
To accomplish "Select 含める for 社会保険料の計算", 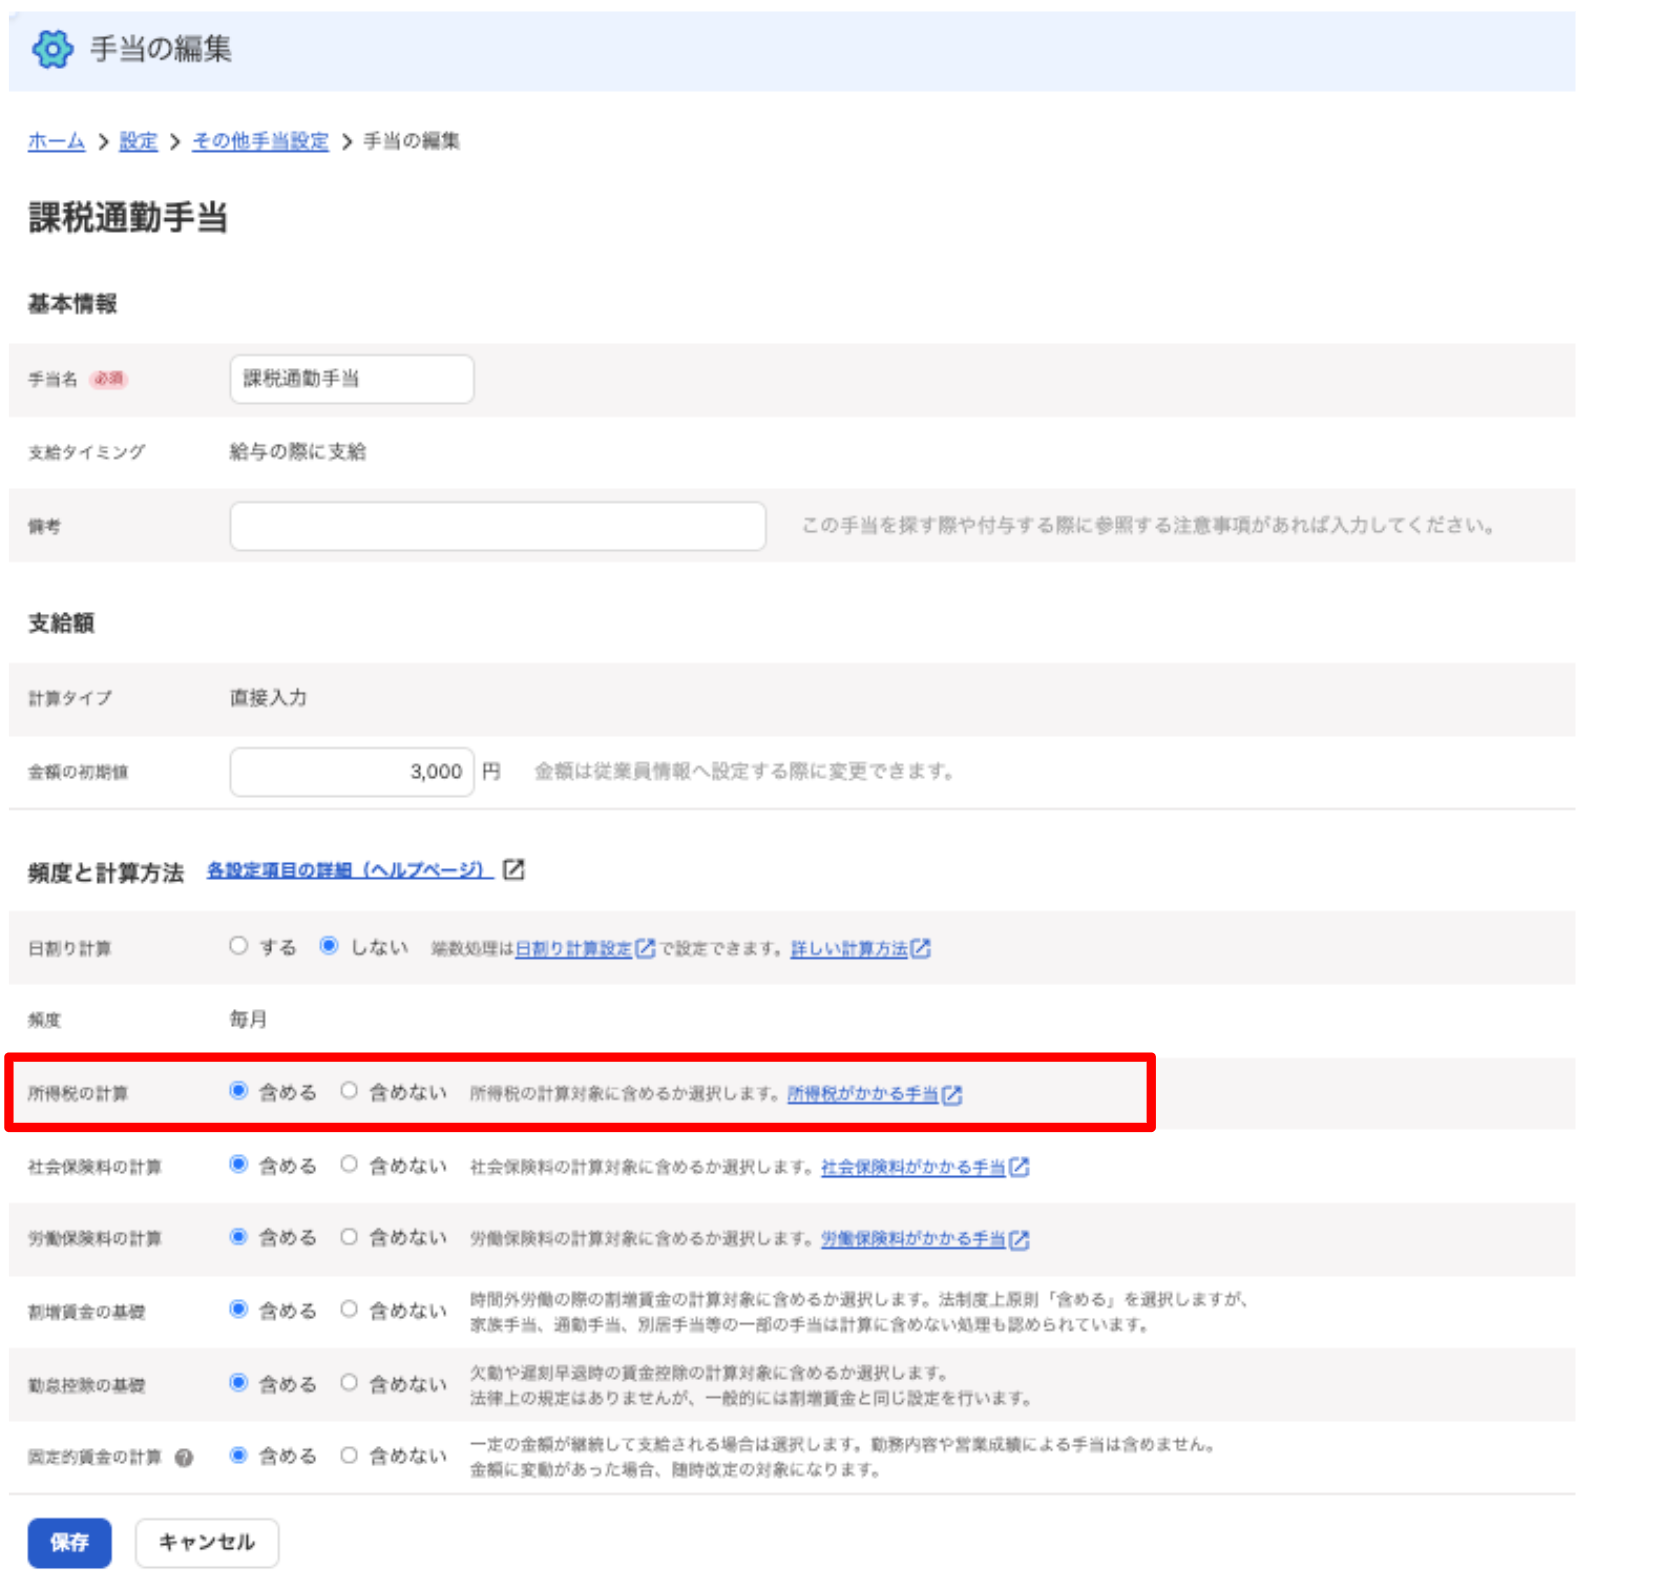I will coord(238,1164).
